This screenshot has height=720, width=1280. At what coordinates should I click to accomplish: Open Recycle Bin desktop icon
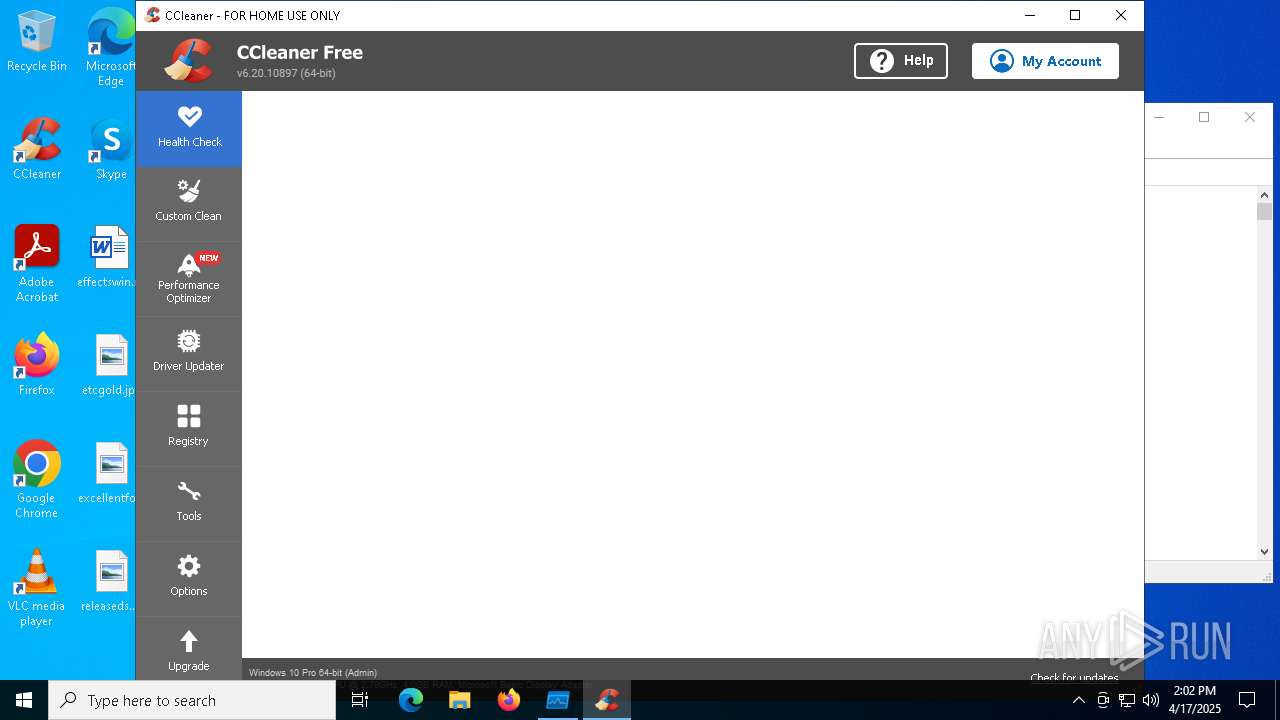click(37, 43)
